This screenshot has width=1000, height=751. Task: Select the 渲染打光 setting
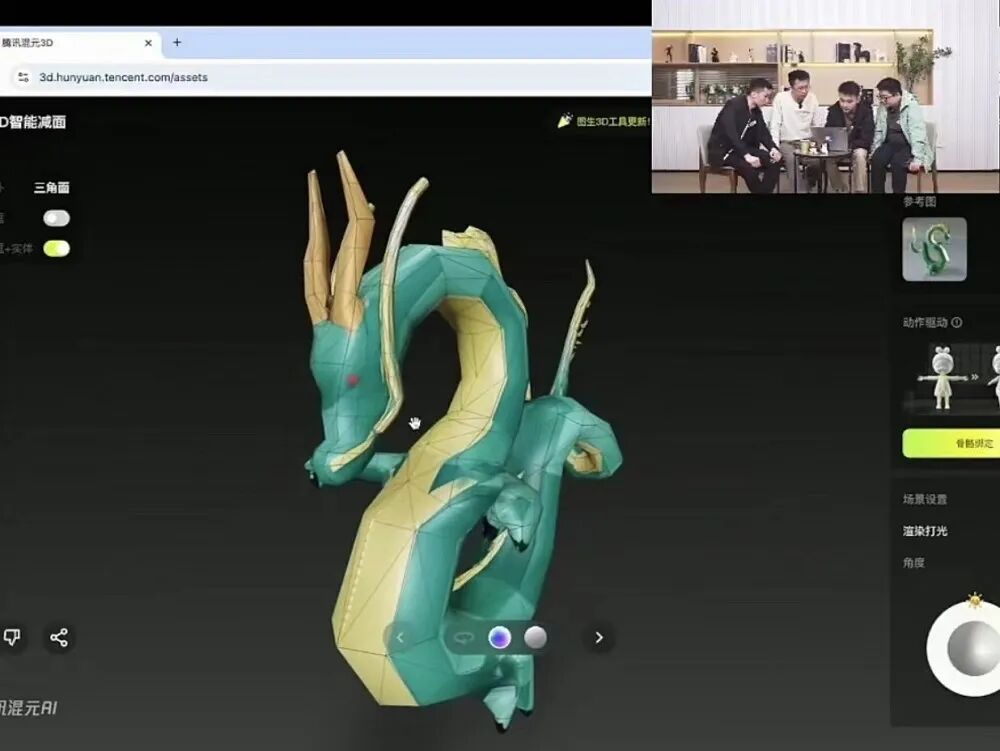(x=925, y=530)
